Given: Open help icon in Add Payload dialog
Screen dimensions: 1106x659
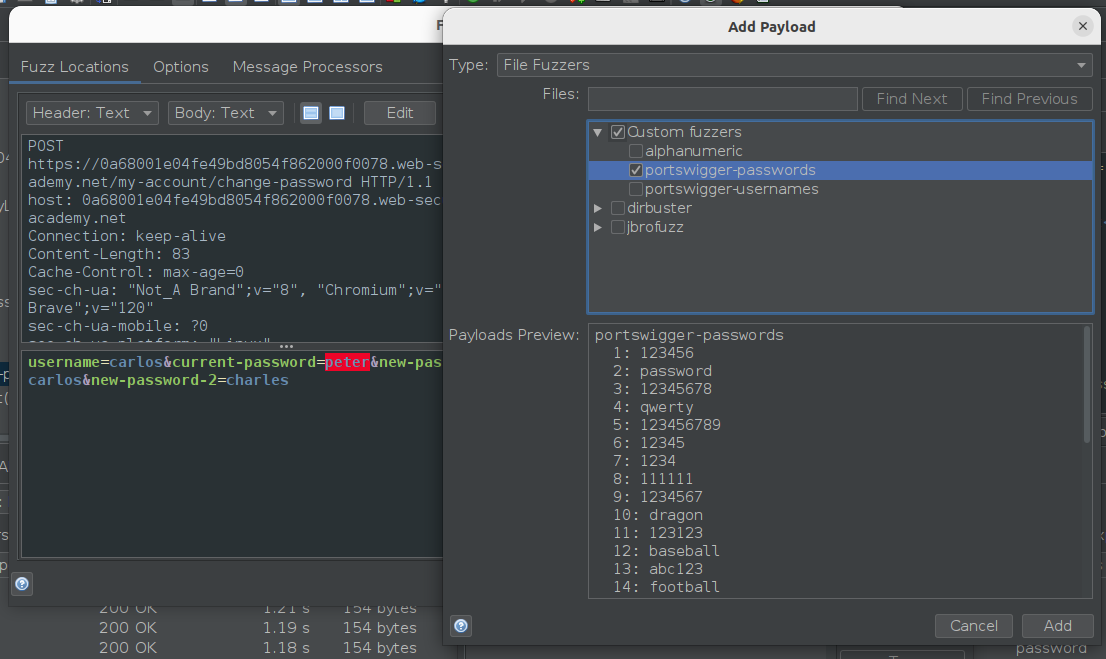Looking at the screenshot, I should [x=461, y=626].
